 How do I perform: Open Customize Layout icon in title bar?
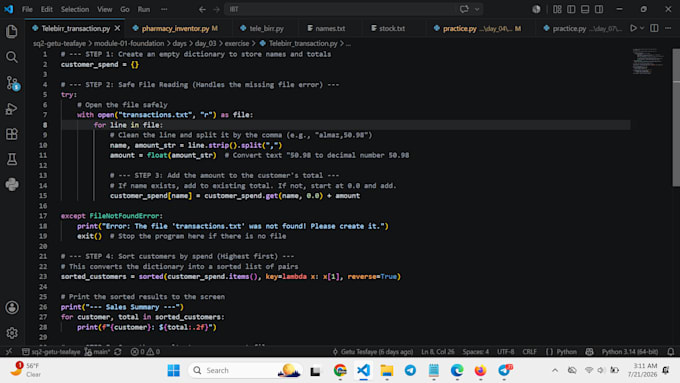pyautogui.click(x=557, y=9)
